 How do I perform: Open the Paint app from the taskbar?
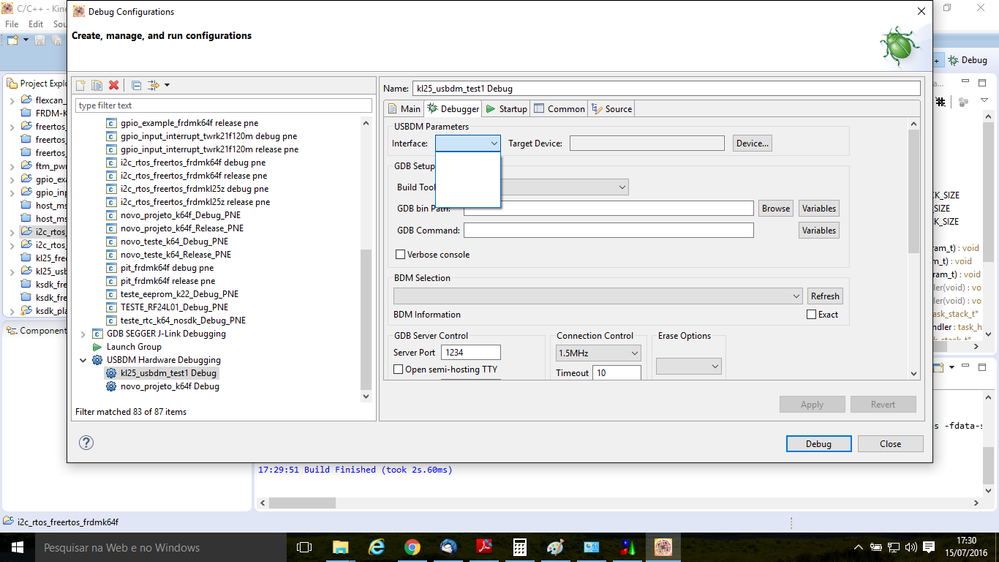(556, 547)
